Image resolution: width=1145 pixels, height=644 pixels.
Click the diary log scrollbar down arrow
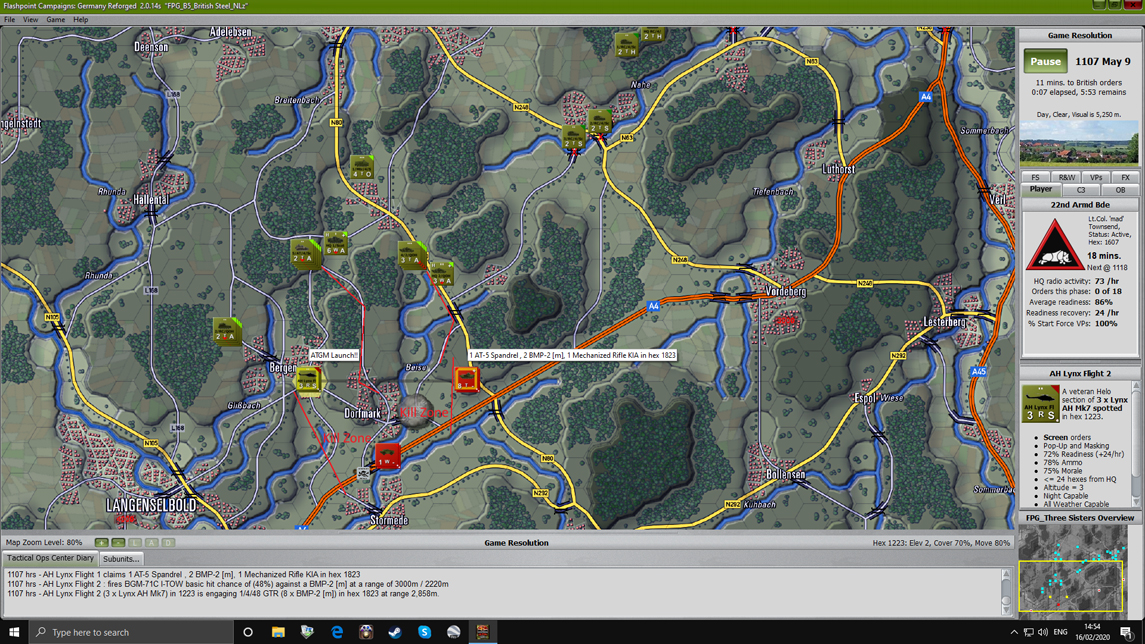click(x=1006, y=610)
